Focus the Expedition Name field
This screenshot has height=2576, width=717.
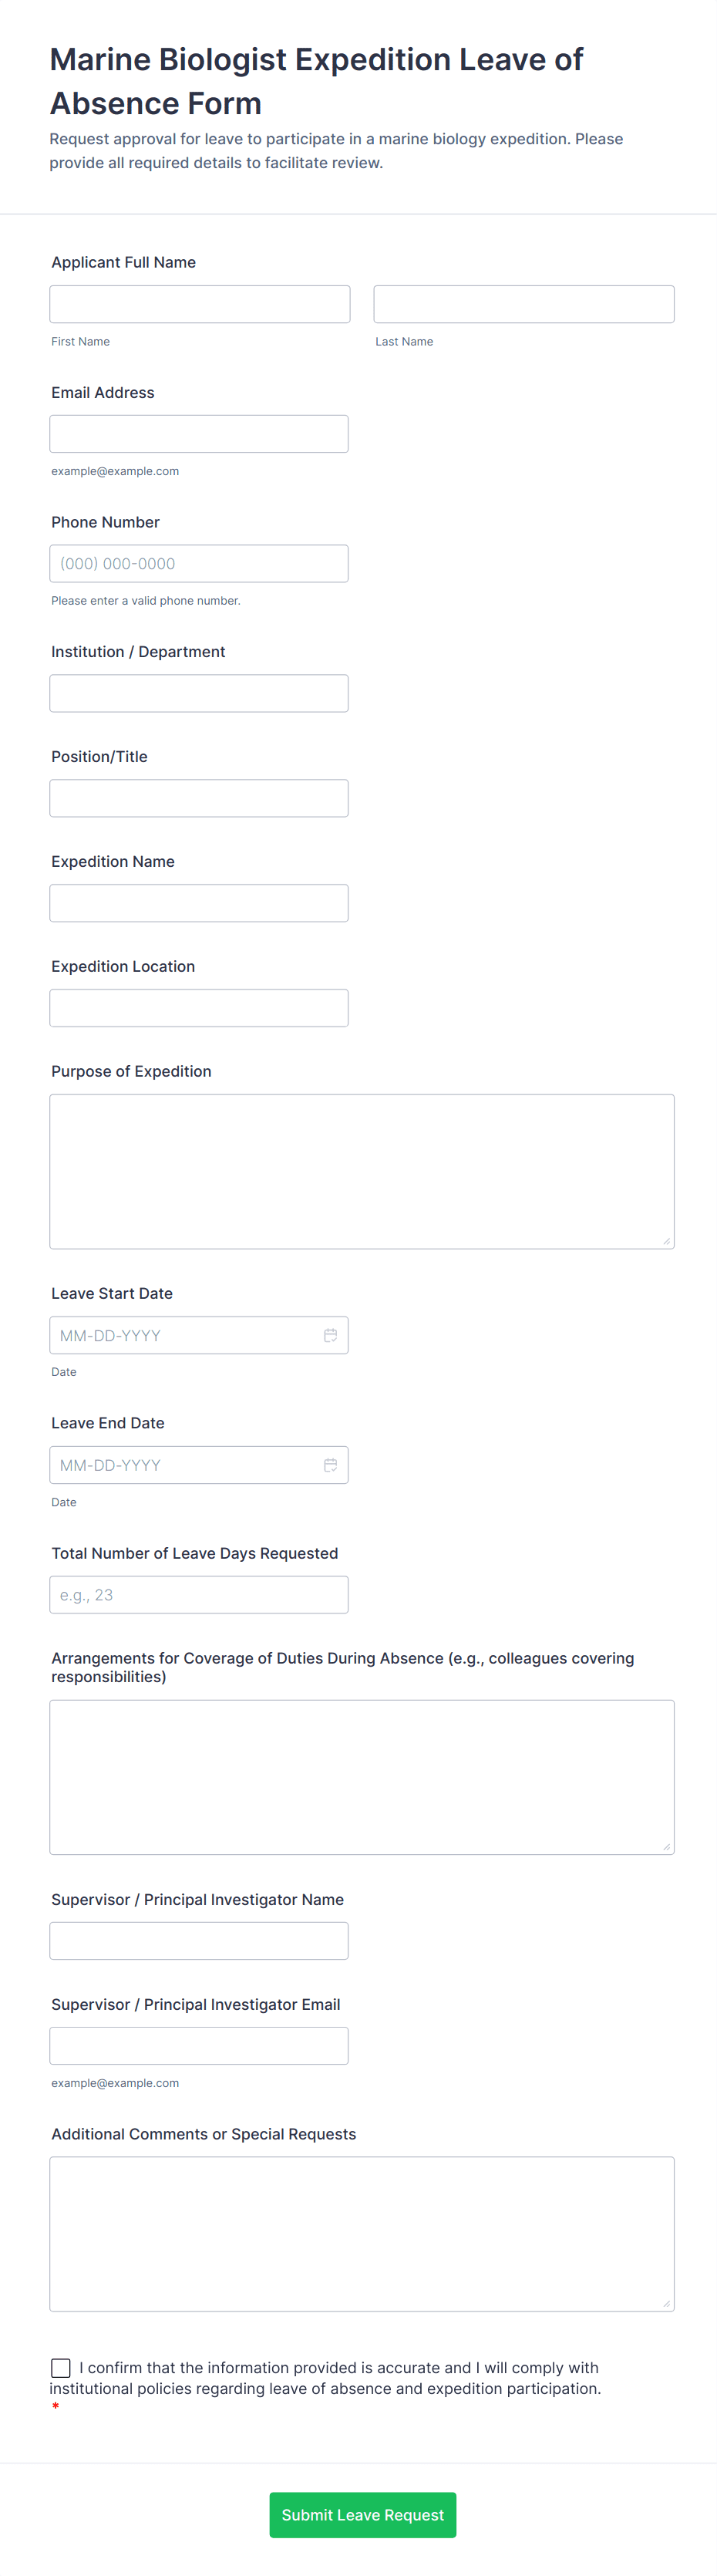pos(199,903)
